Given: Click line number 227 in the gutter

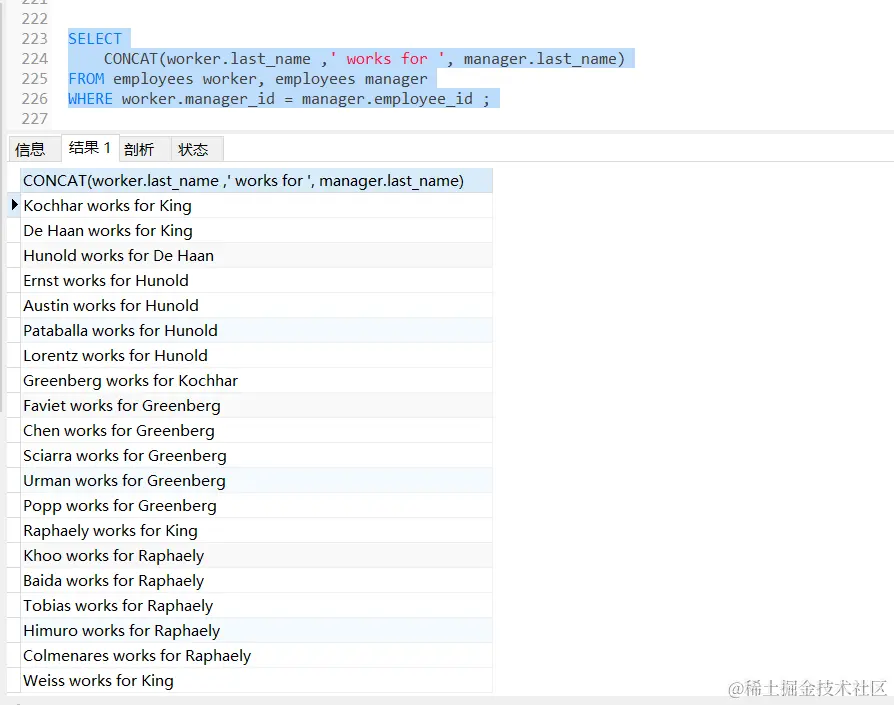Looking at the screenshot, I should [35, 119].
